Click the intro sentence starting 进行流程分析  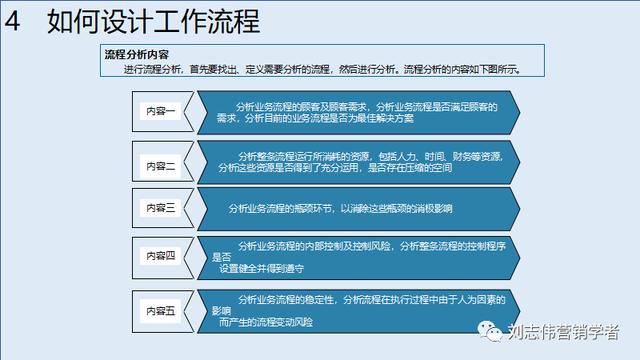(322, 69)
